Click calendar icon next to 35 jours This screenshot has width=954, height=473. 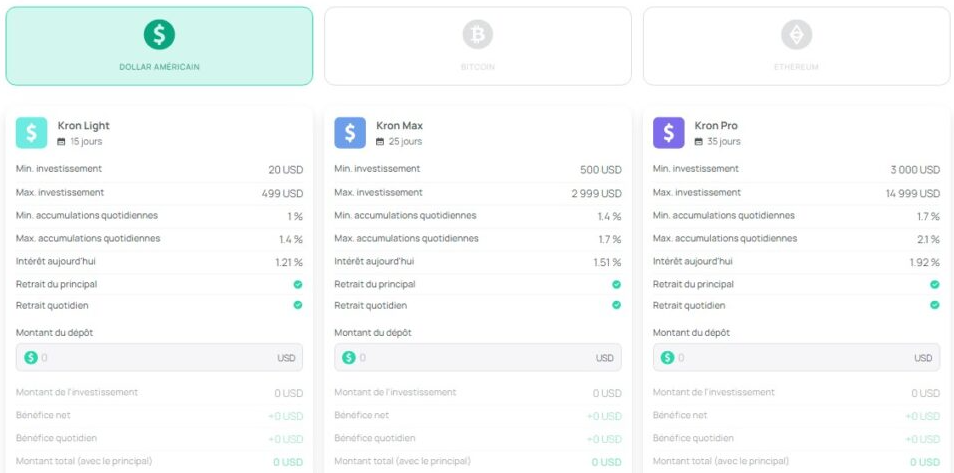pos(699,142)
